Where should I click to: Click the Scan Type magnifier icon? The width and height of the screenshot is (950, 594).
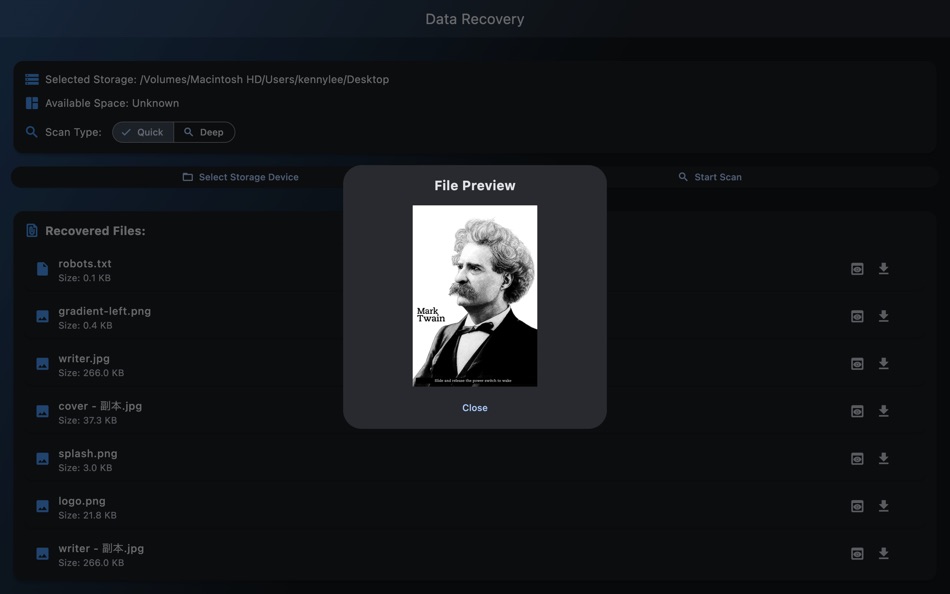(32, 132)
